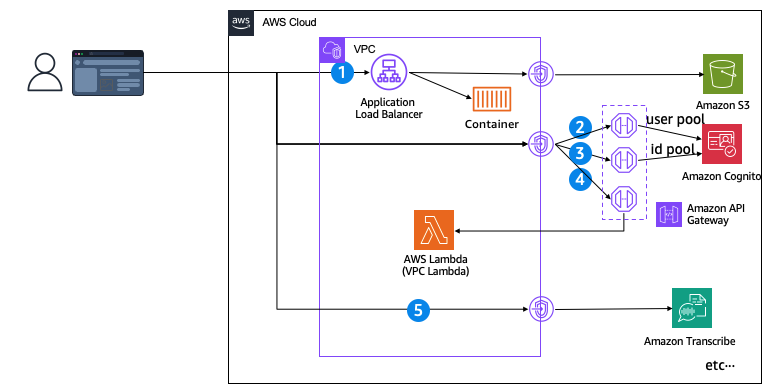Image resolution: width=770 pixels, height=390 pixels.
Task: Select the browser window icon
Action: click(108, 73)
